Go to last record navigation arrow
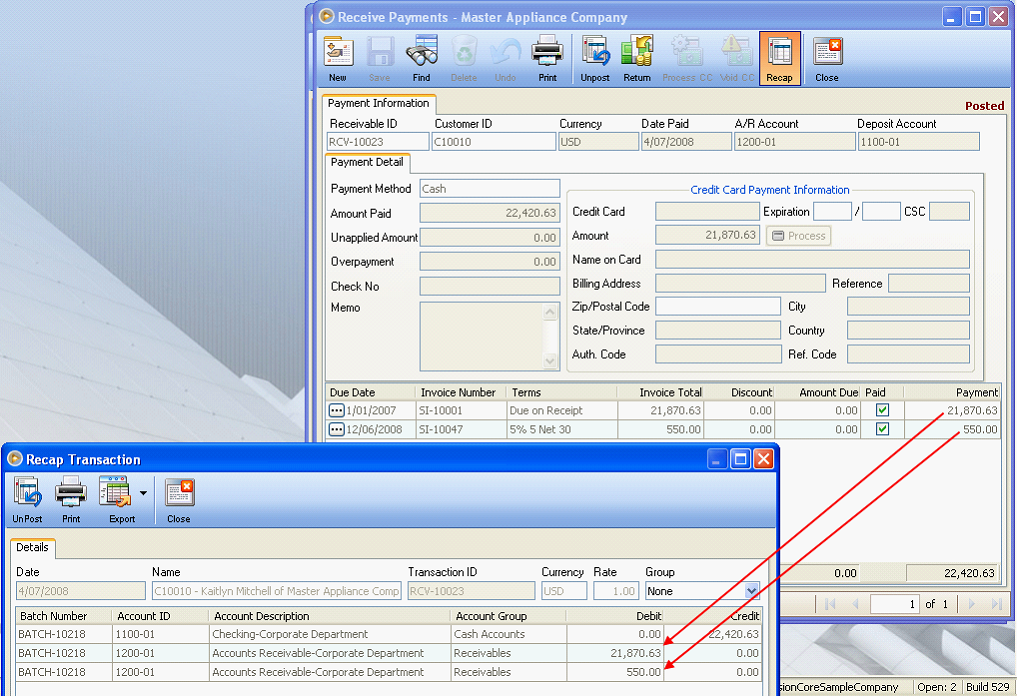 pos(997,604)
